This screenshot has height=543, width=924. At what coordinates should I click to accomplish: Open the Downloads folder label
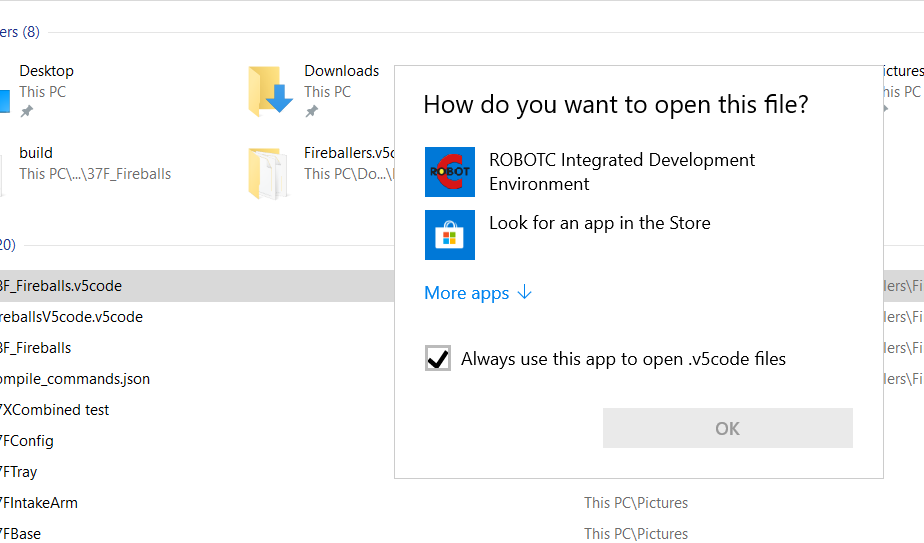342,71
